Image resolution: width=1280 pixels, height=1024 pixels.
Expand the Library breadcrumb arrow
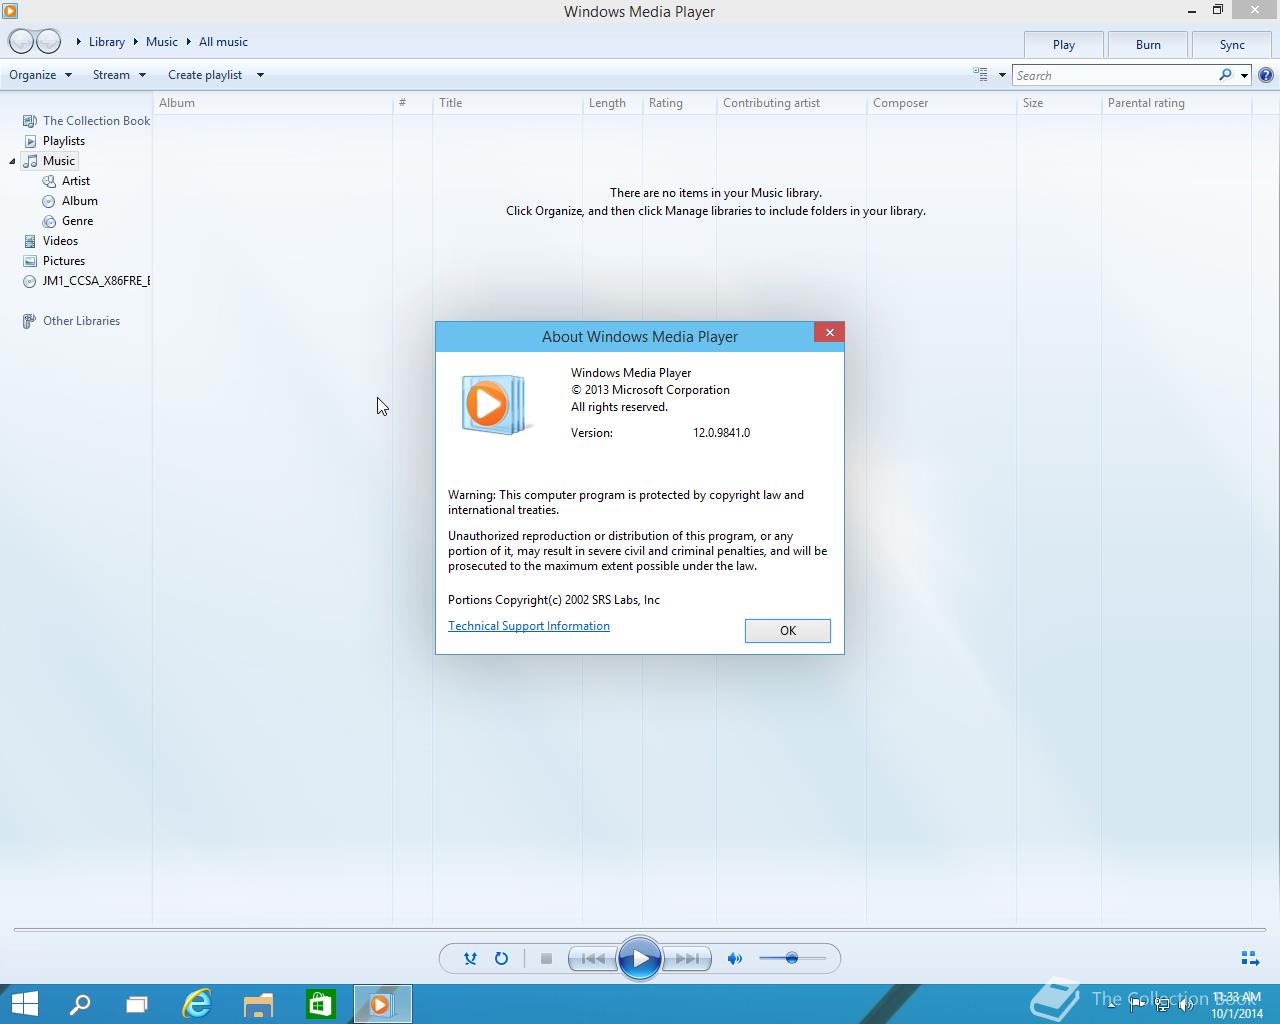135,42
